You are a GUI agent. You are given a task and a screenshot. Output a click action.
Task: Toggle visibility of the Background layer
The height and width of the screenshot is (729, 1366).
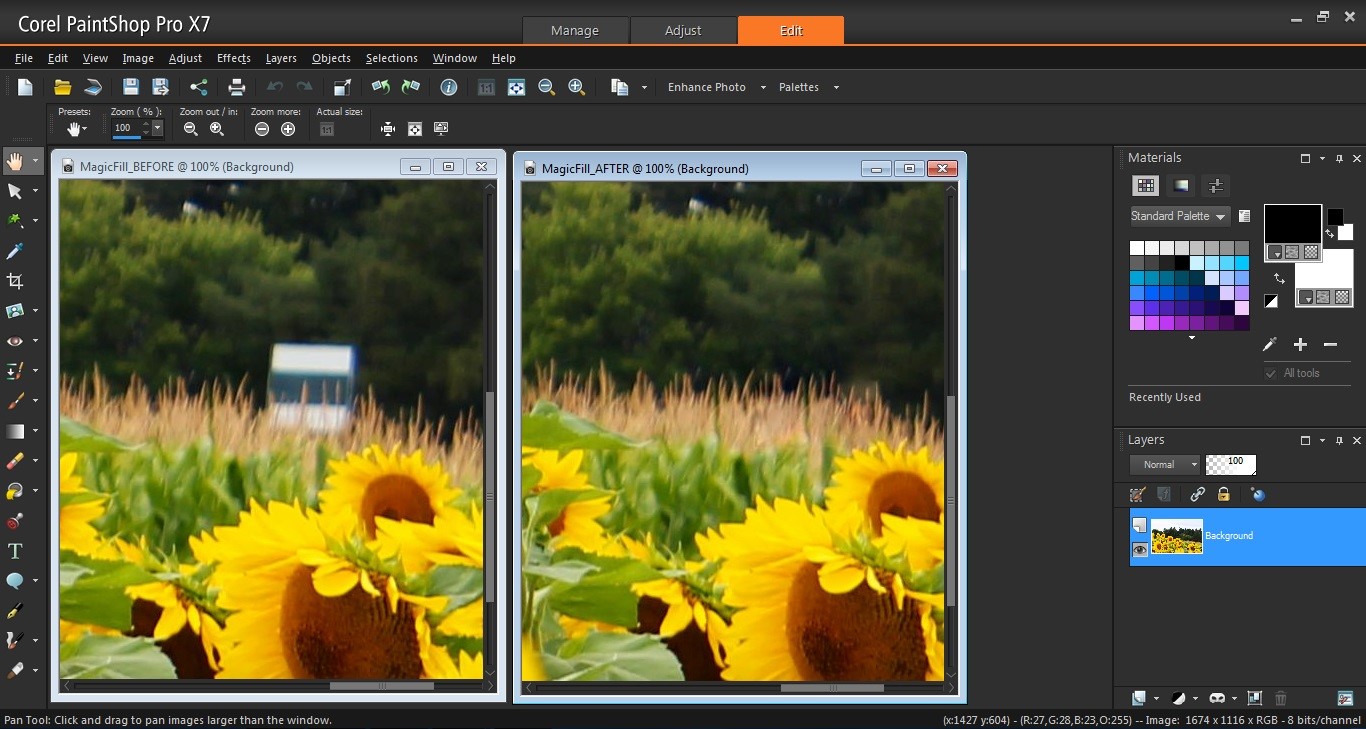(1139, 550)
